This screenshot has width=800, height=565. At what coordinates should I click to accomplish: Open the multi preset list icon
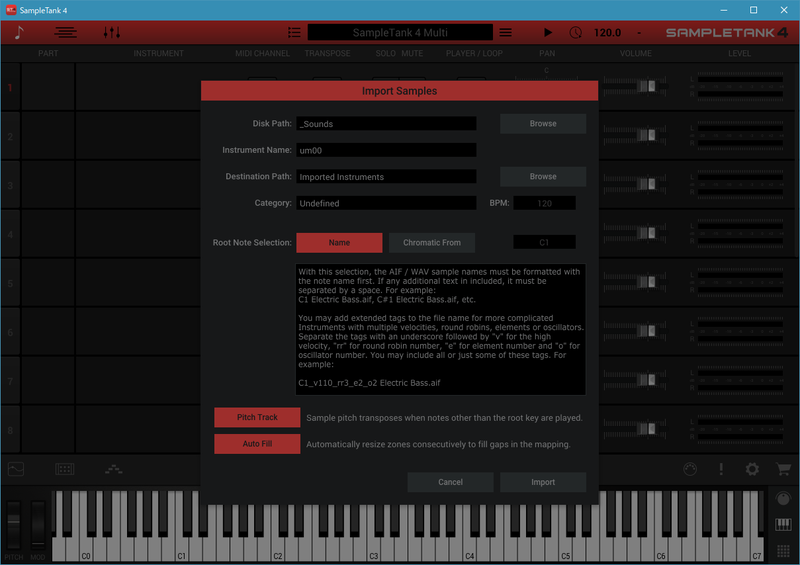point(294,33)
